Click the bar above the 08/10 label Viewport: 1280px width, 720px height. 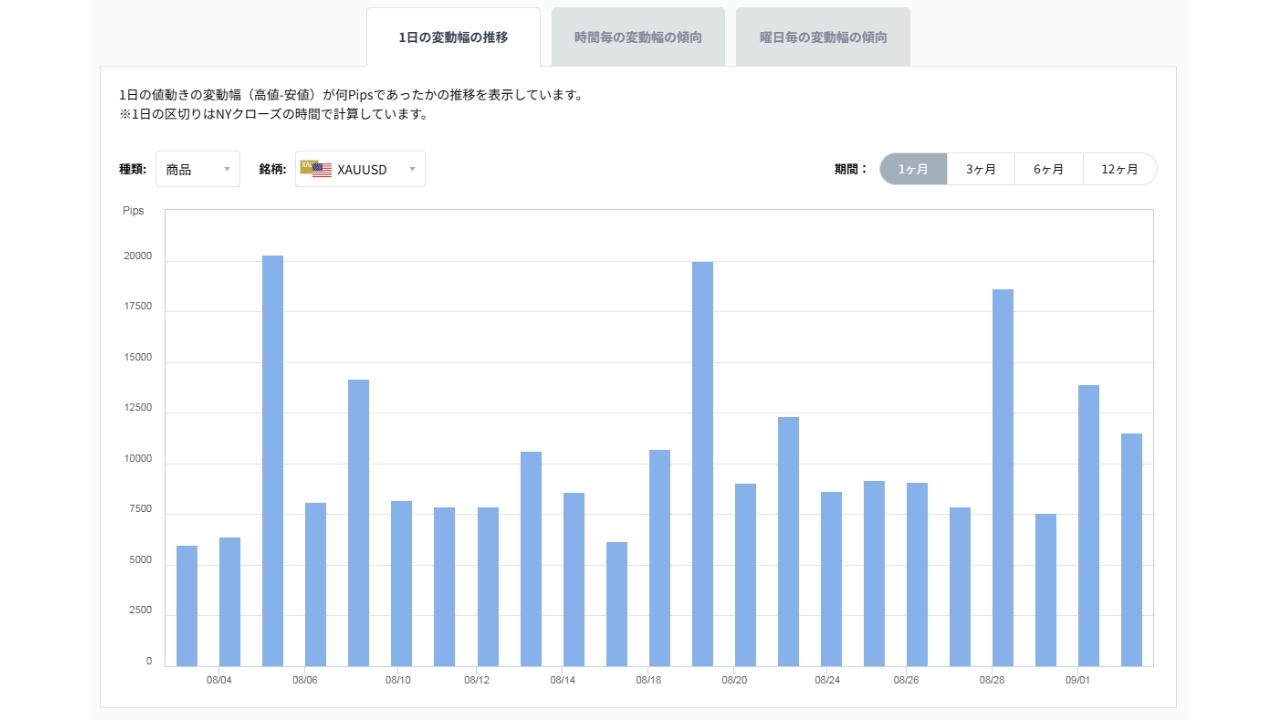(x=402, y=584)
